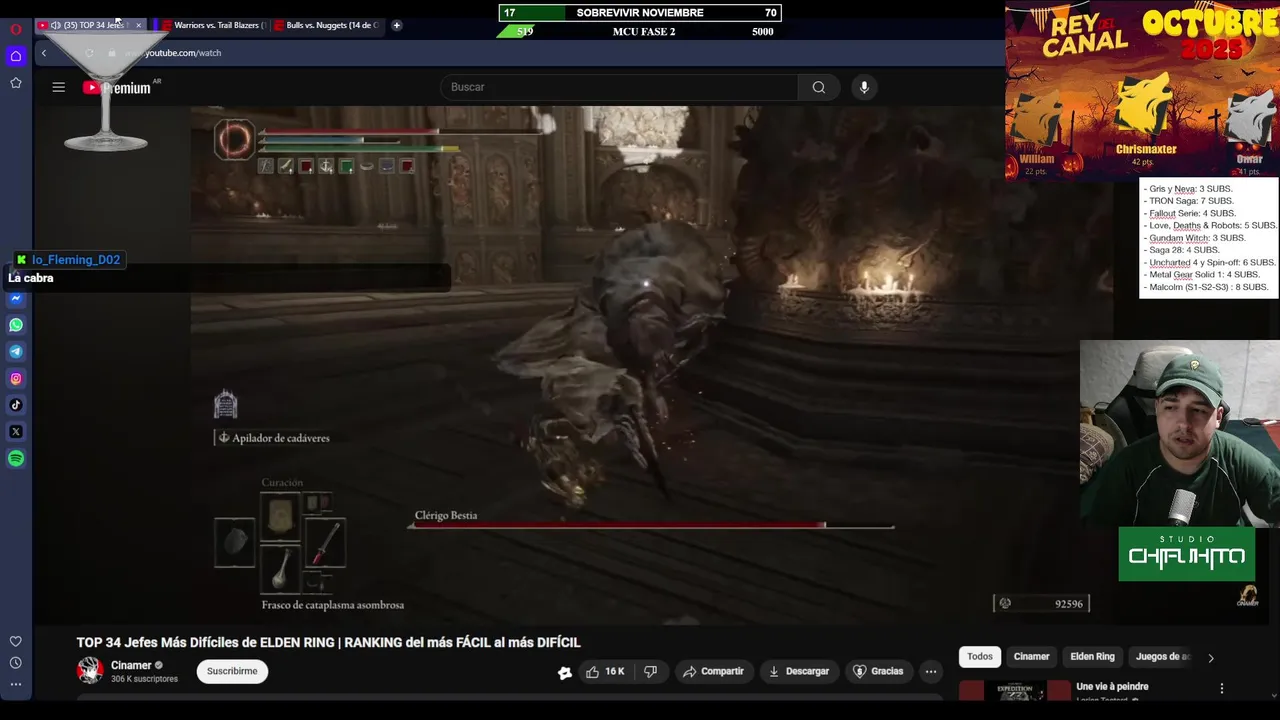Open the Cinamer channel avatar

pyautogui.click(x=90, y=670)
